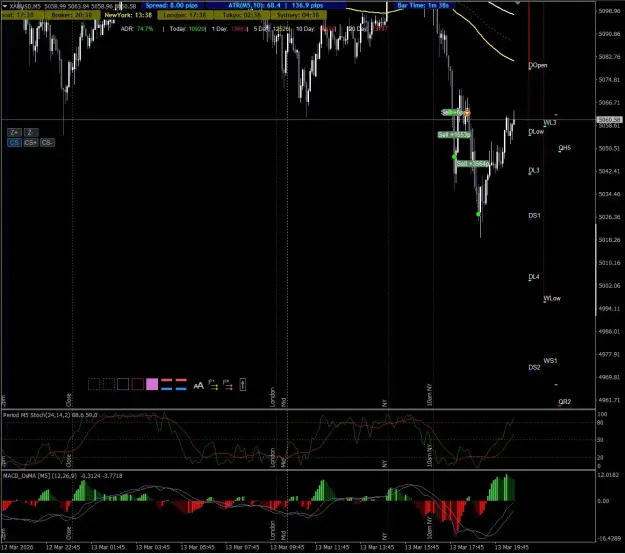Image resolution: width=625 pixels, height=554 pixels.
Task: Click the Stoch(24,14,2) indicator label
Action: (50, 415)
